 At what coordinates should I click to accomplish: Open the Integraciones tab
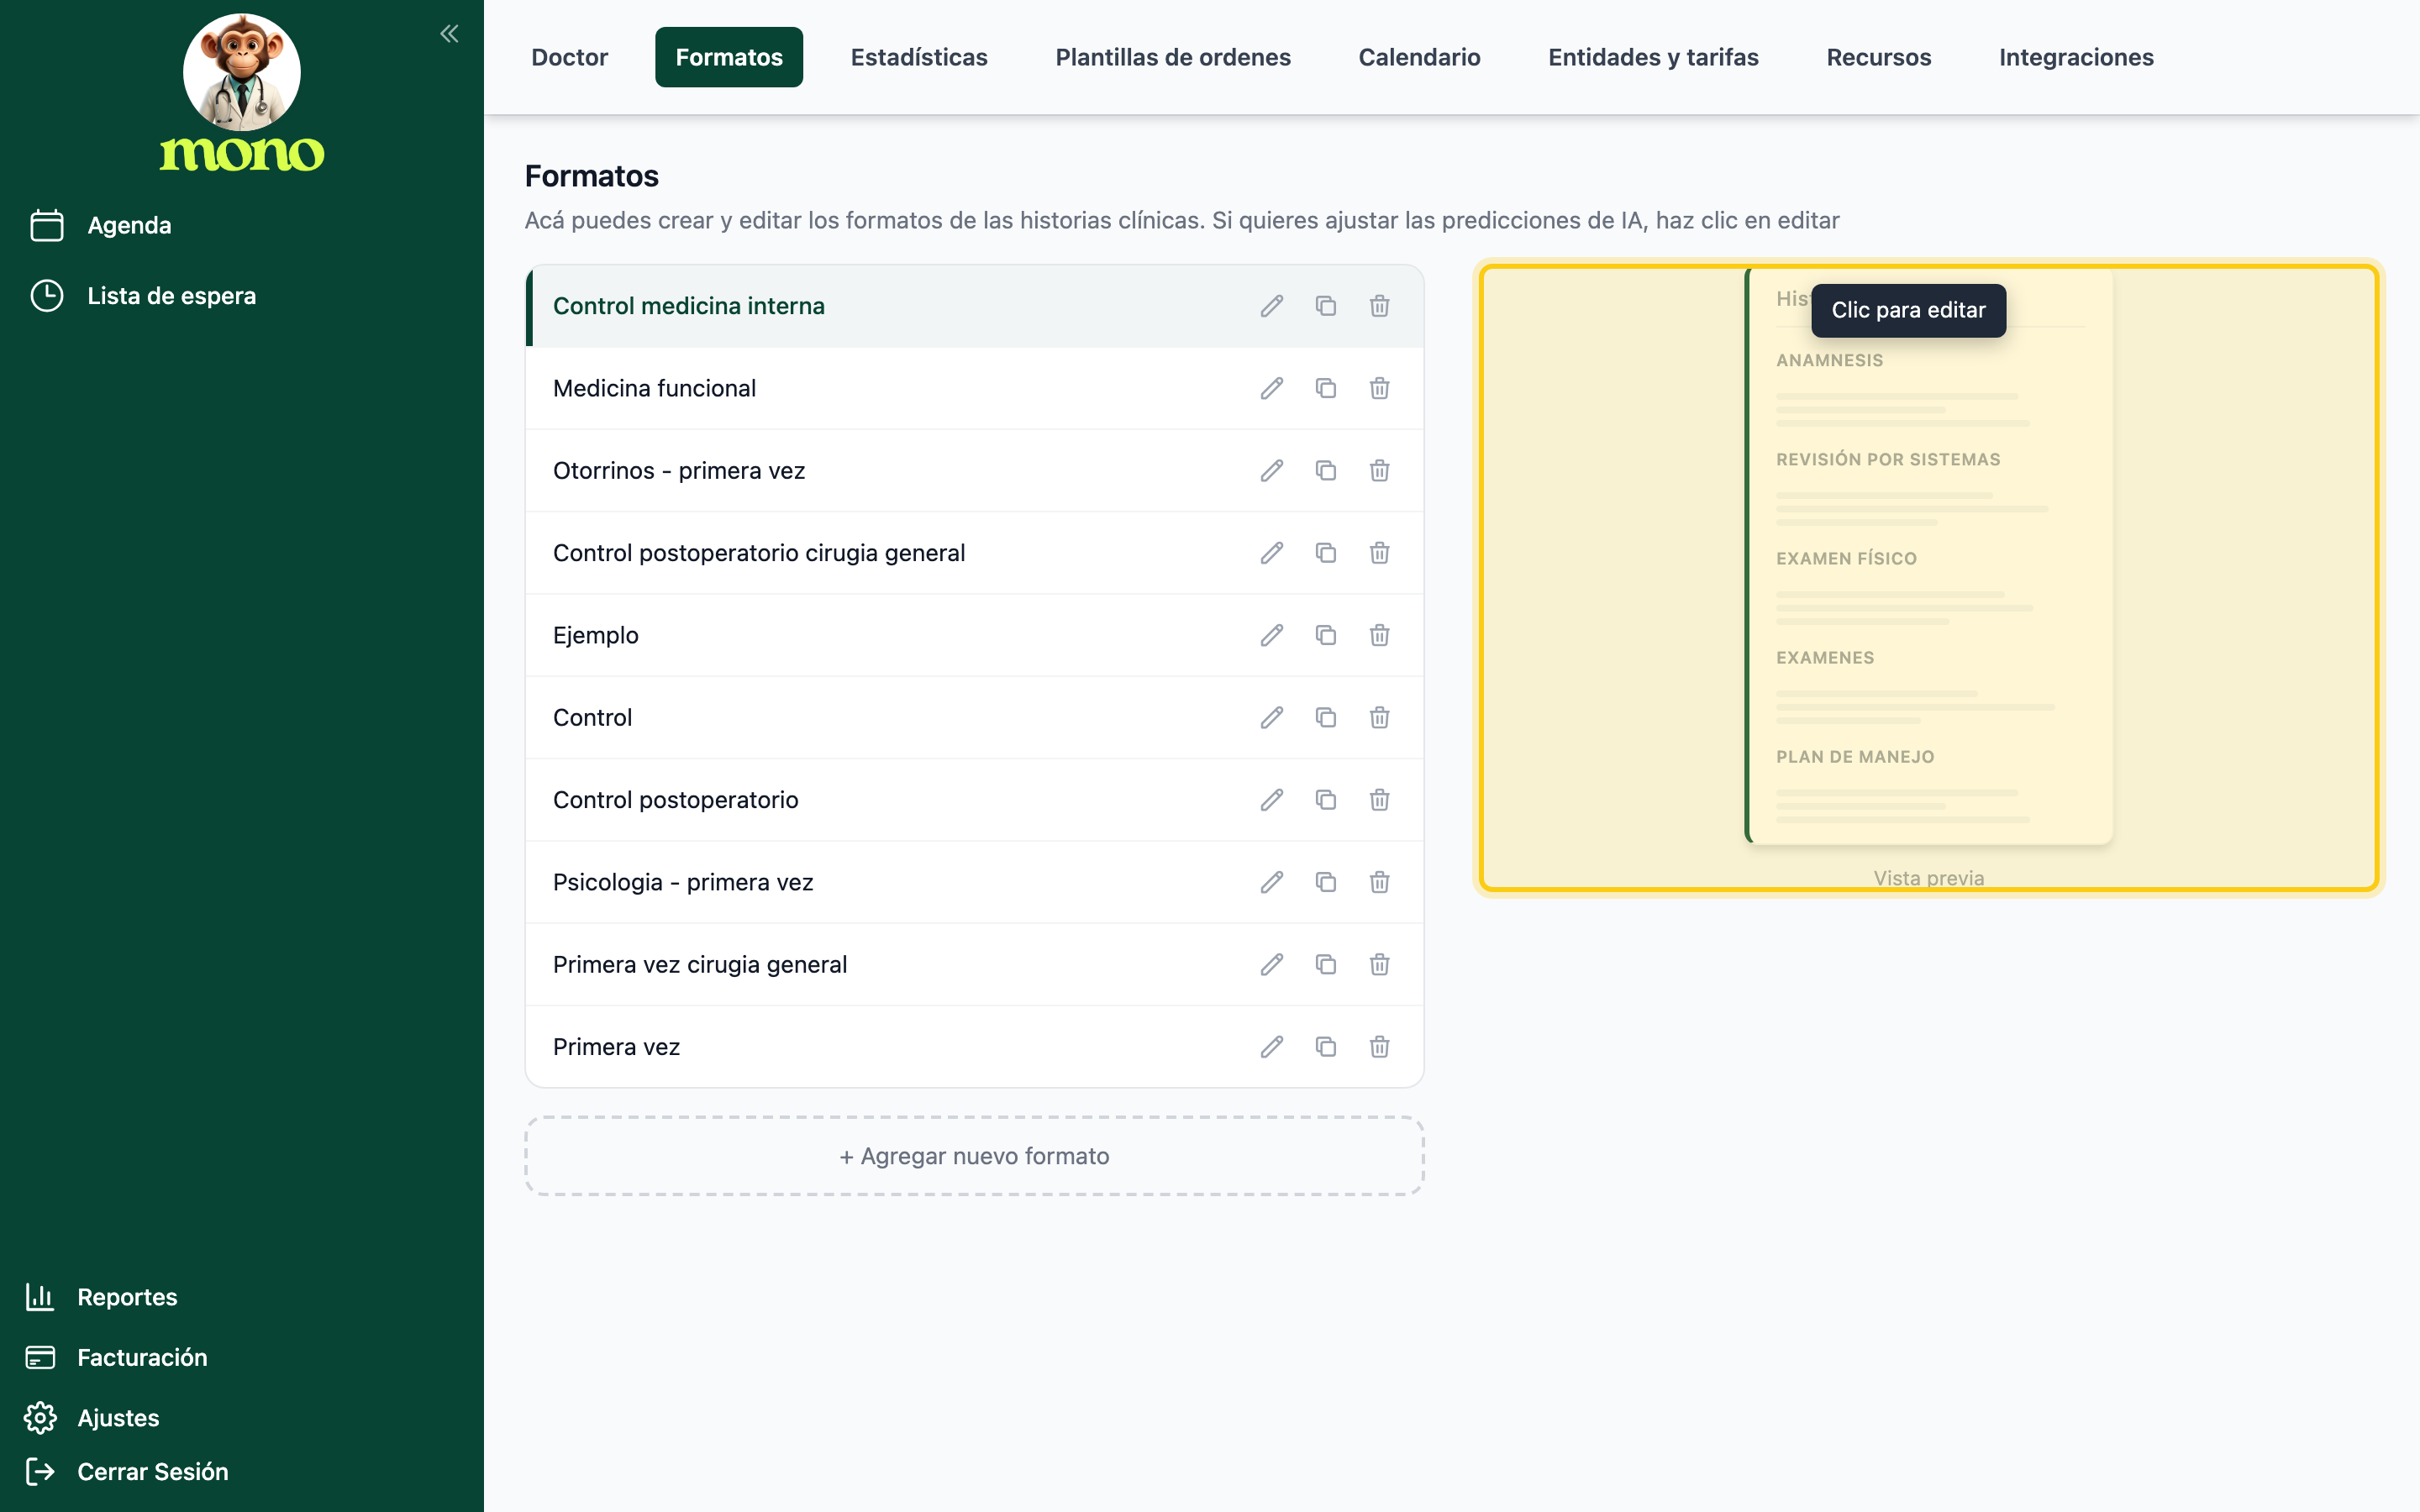[x=2076, y=57]
